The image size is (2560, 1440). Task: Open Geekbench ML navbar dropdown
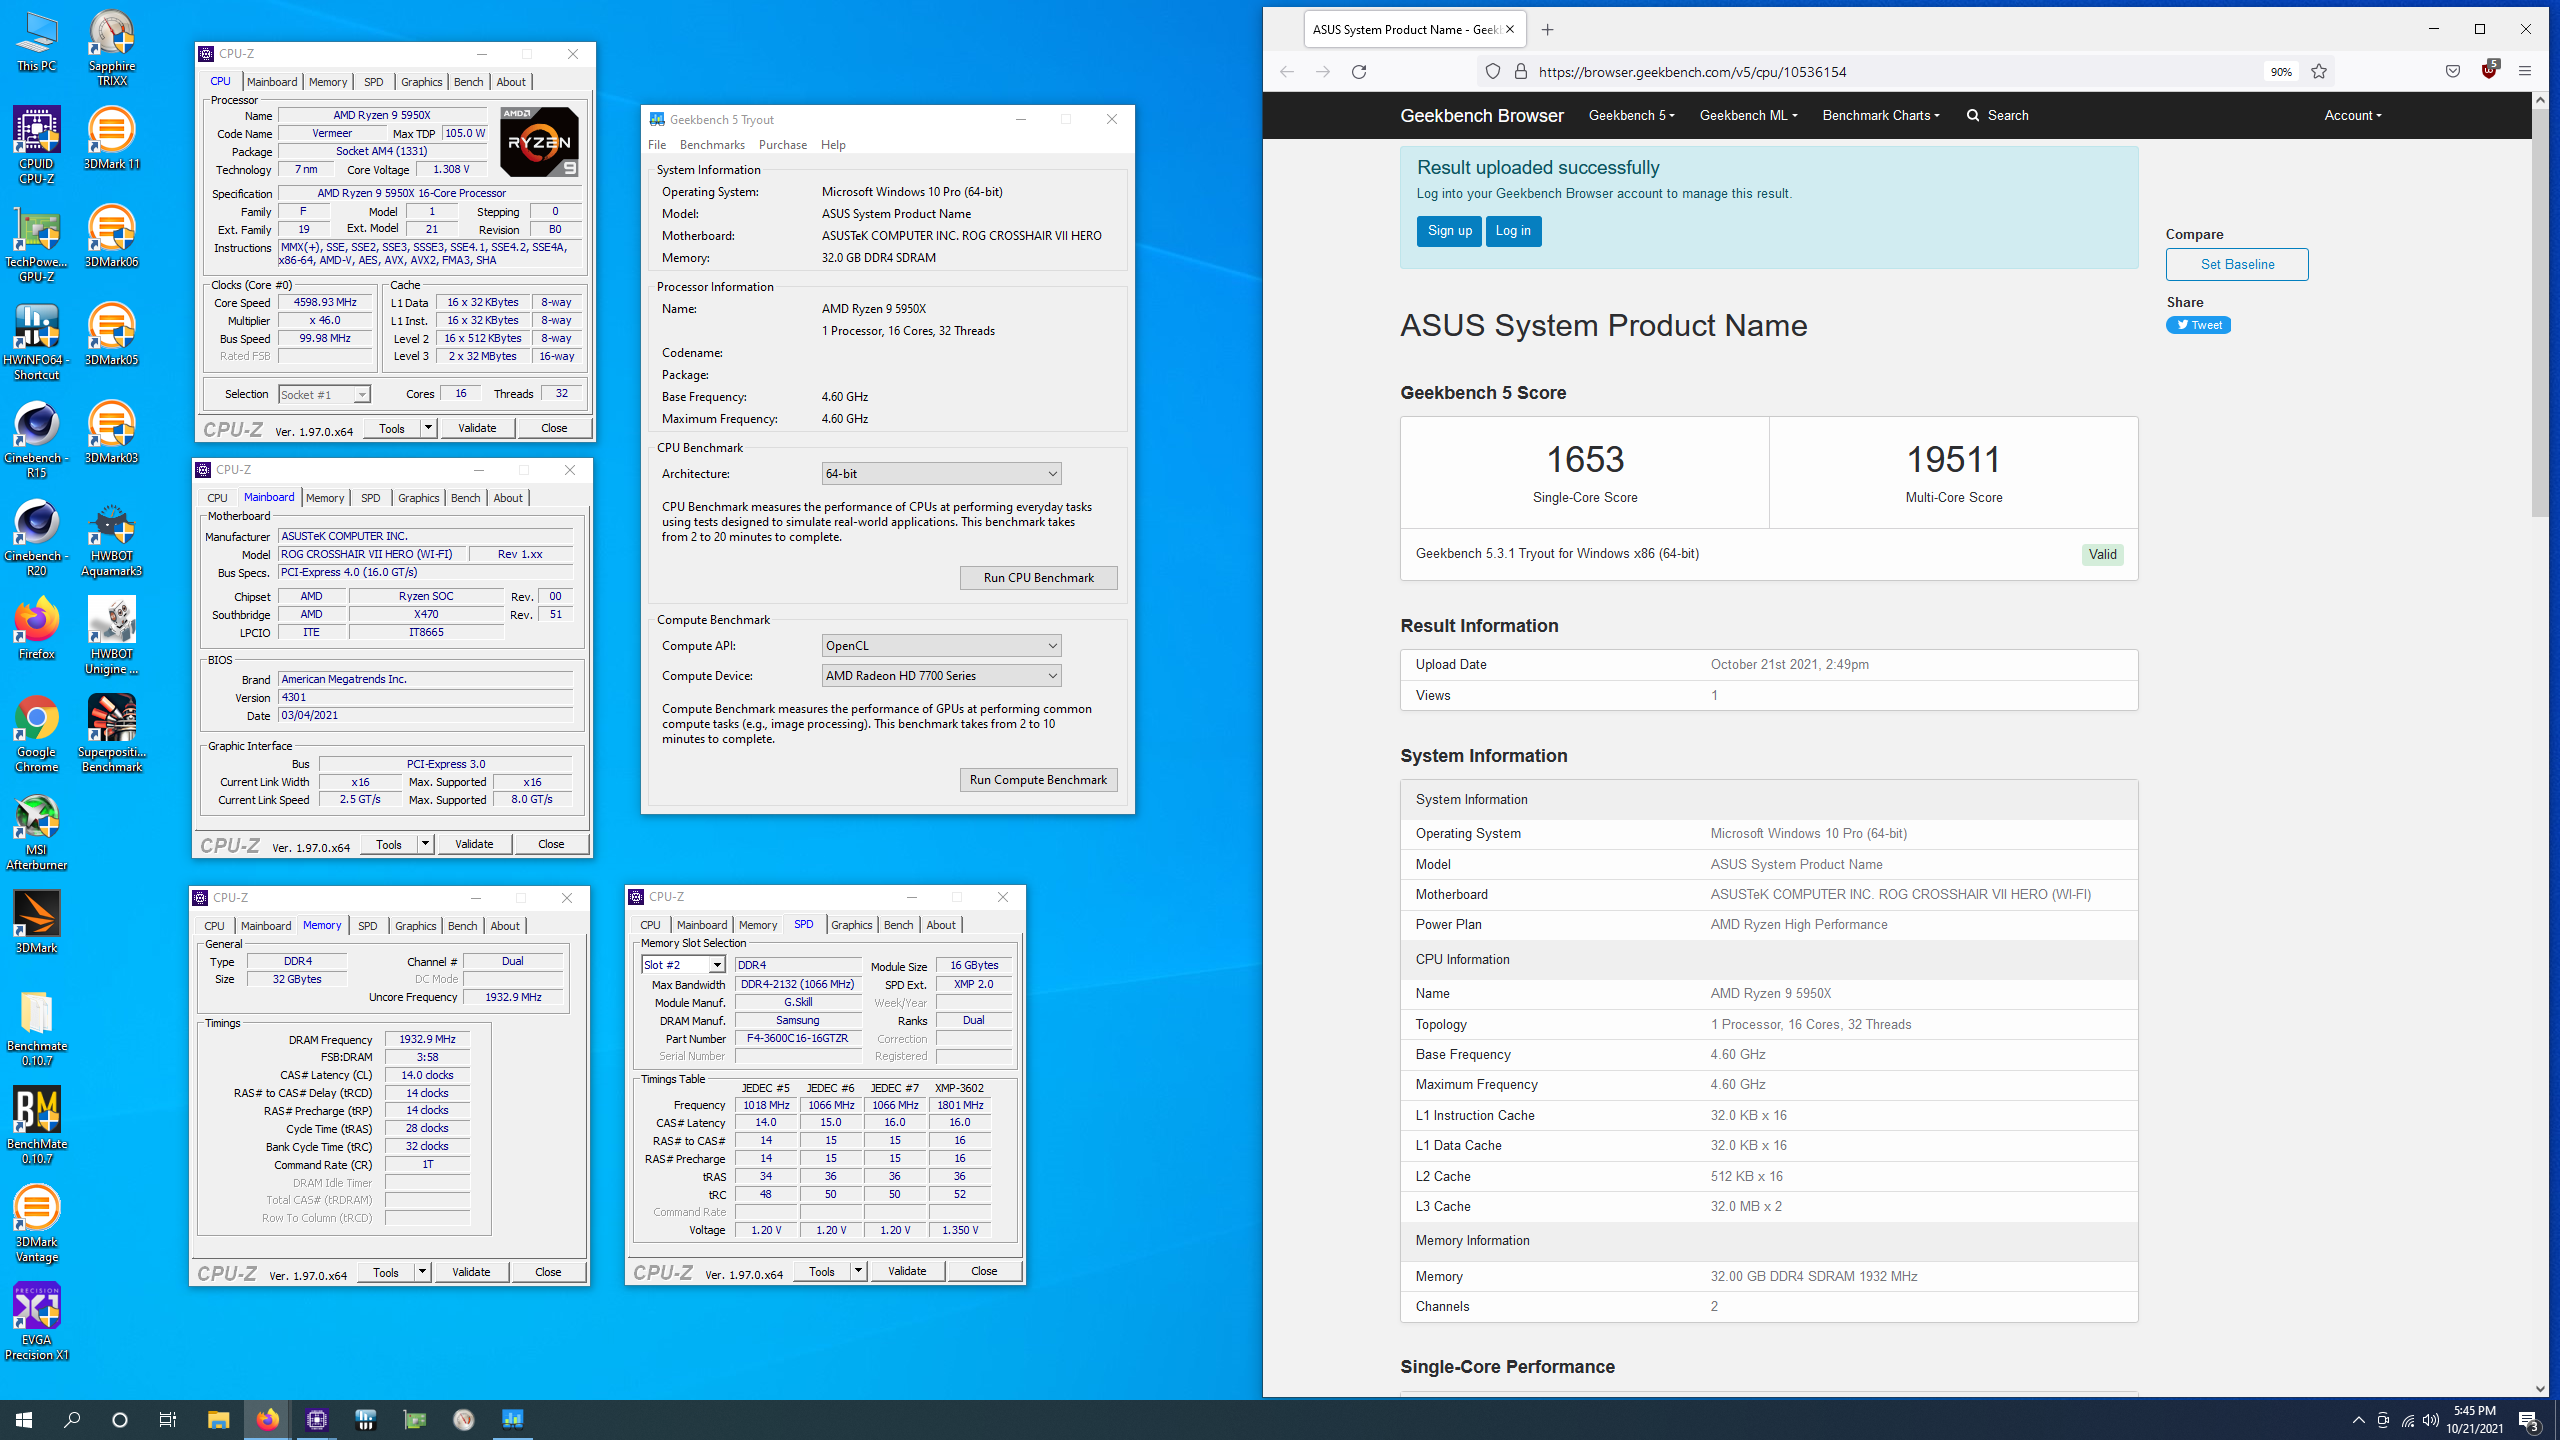click(1748, 116)
